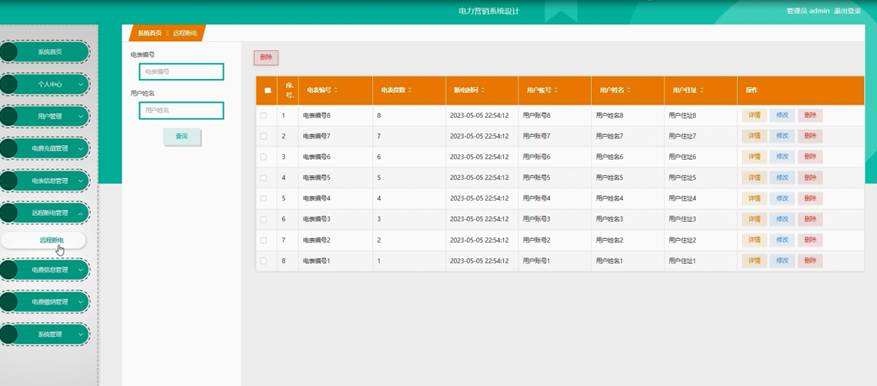Viewport: 877px width, 386px height.
Task: Focus the 电表编号 search input field
Action: pos(181,72)
